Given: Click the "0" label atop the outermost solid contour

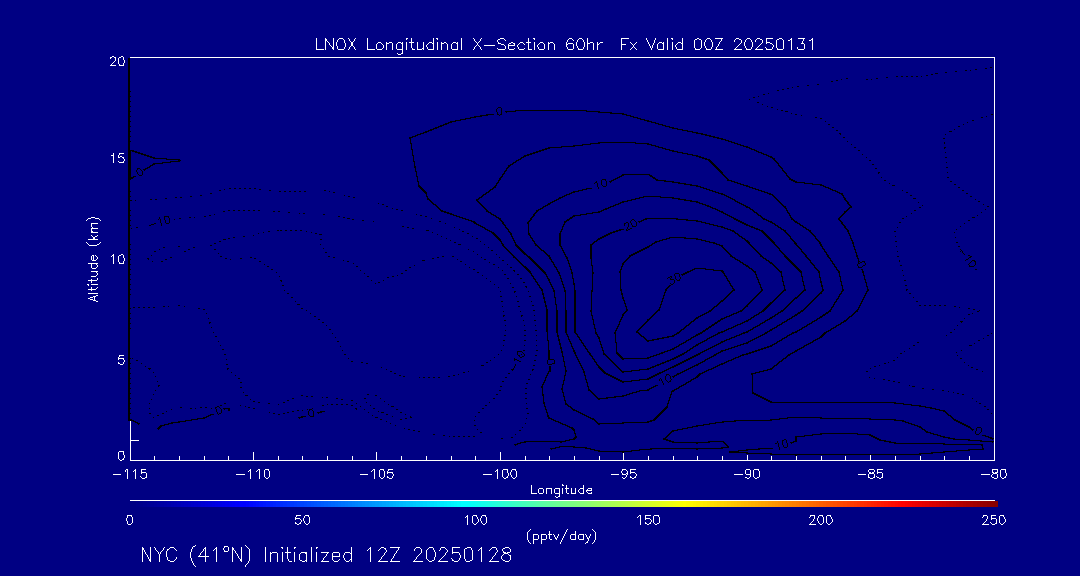Looking at the screenshot, I should [x=499, y=112].
